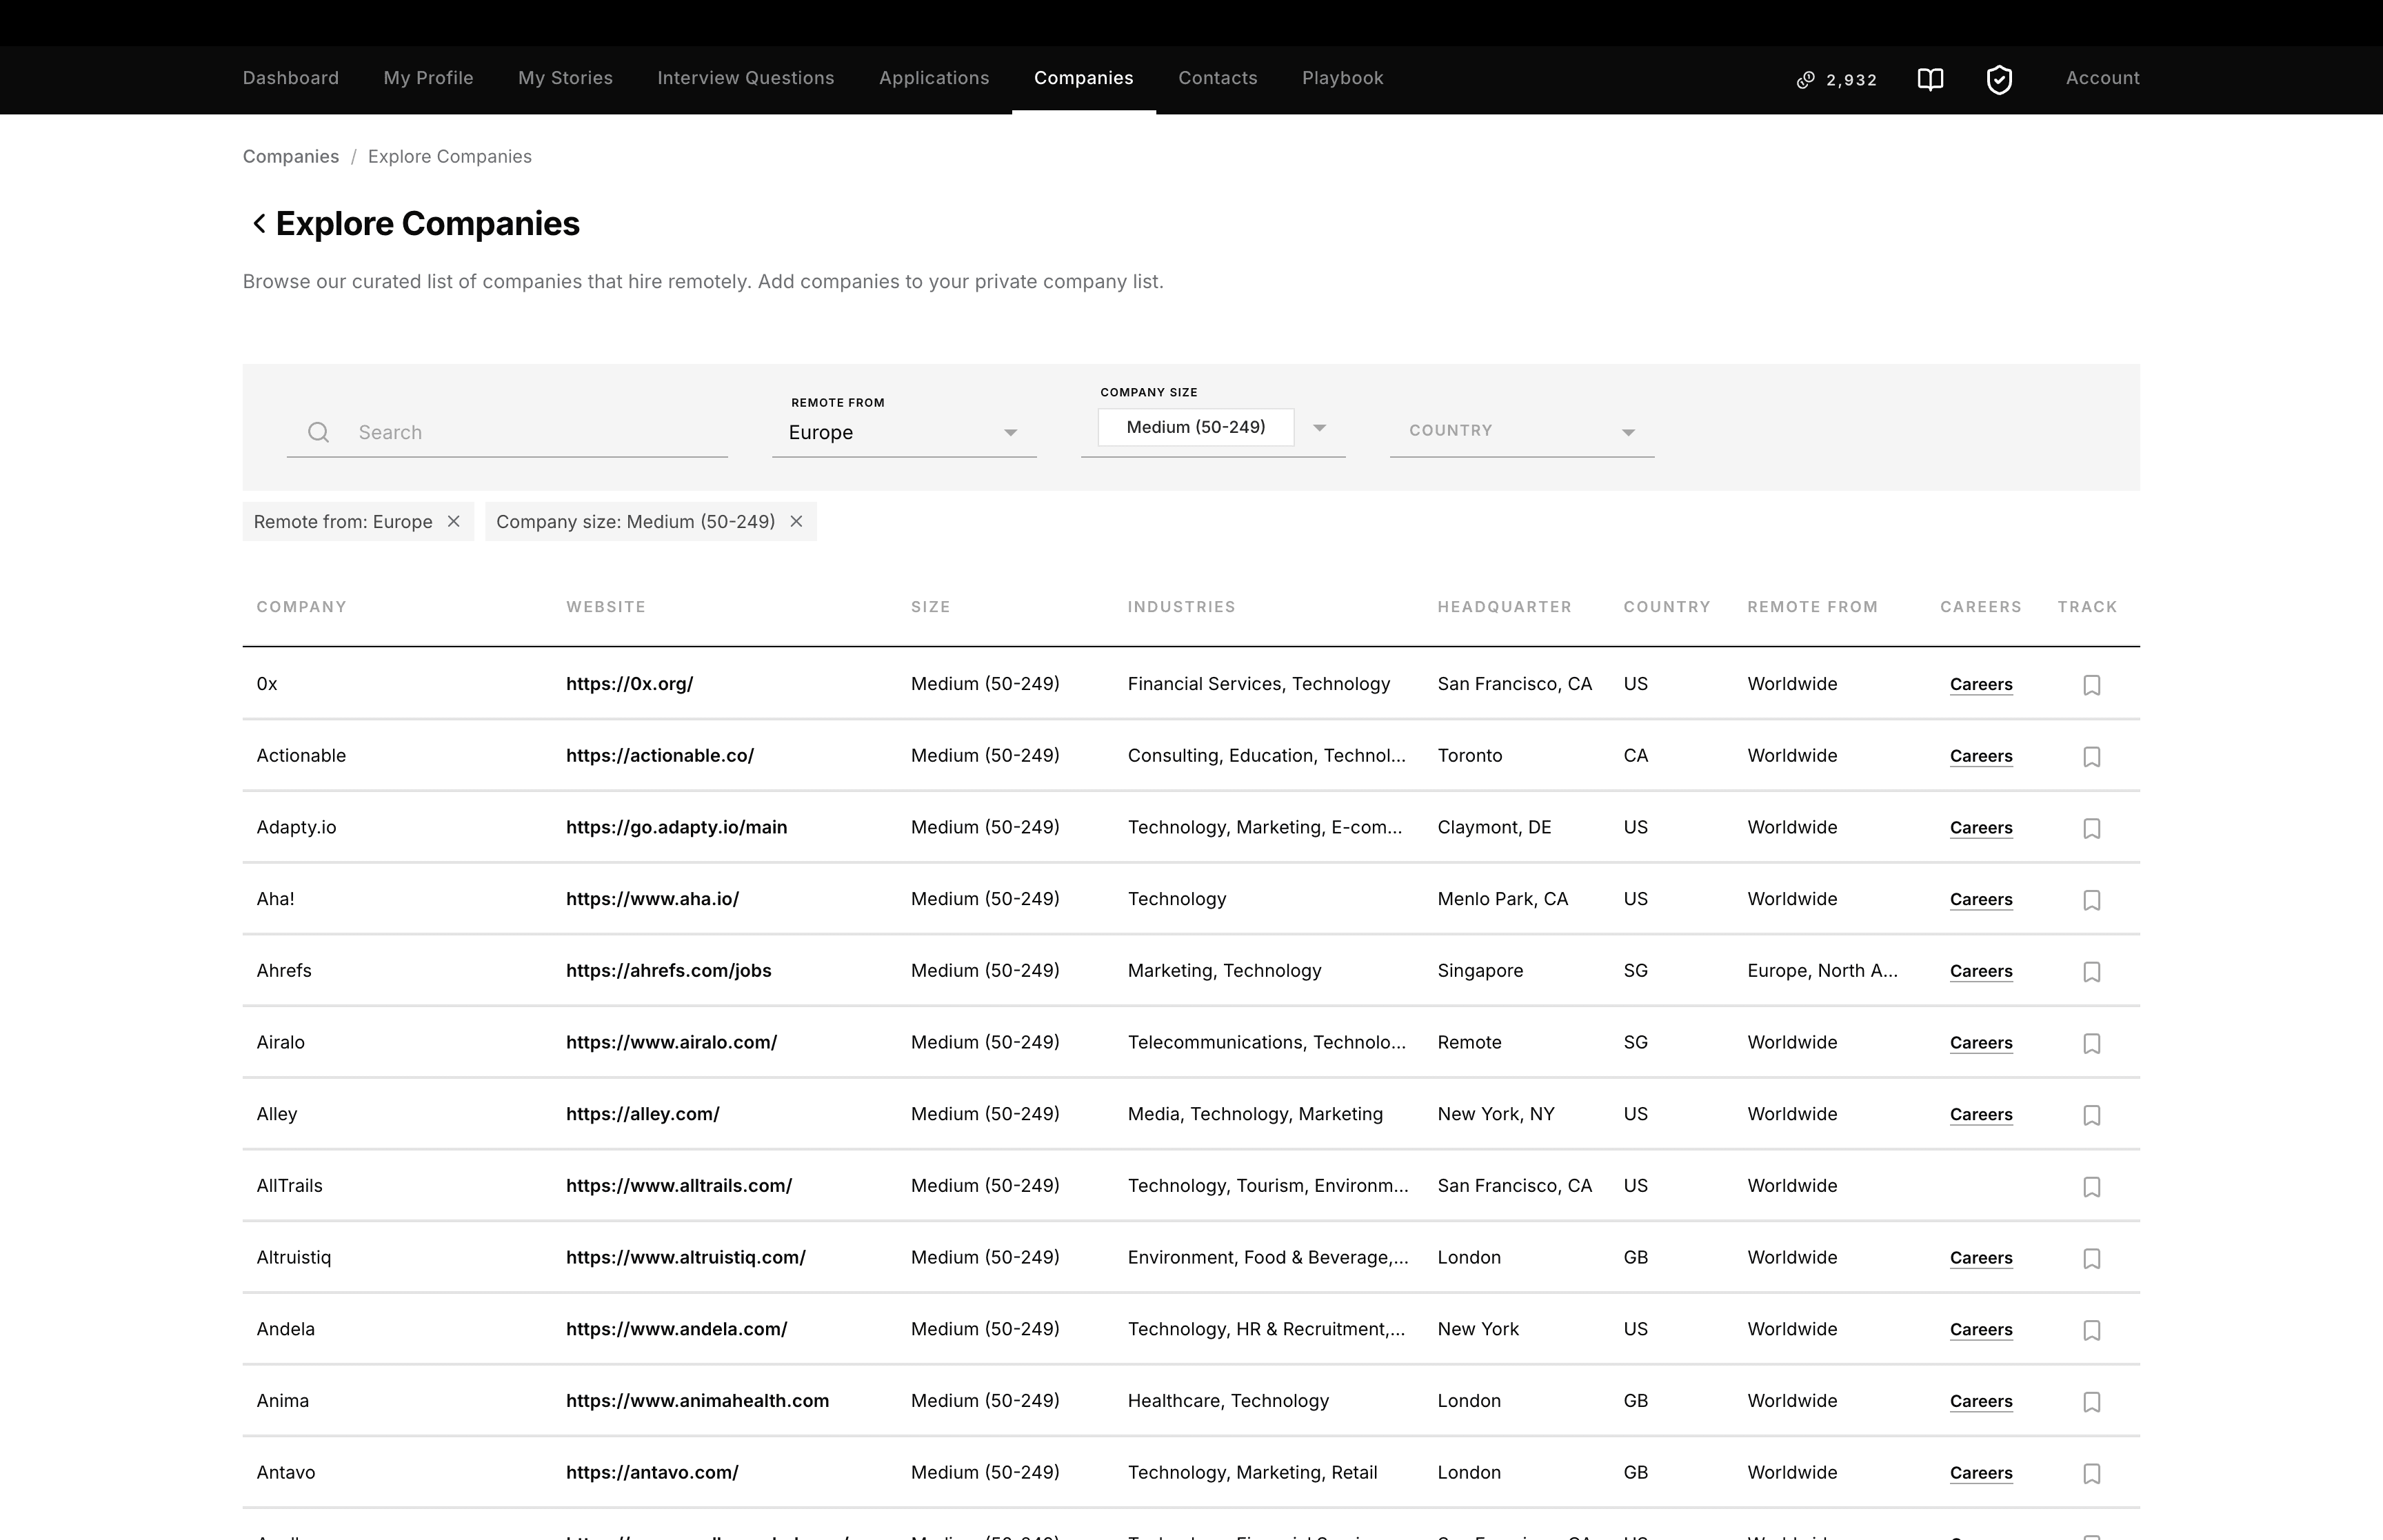Expand the Company Size dropdown arrow
This screenshot has height=1540, width=2383.
pos(1320,428)
